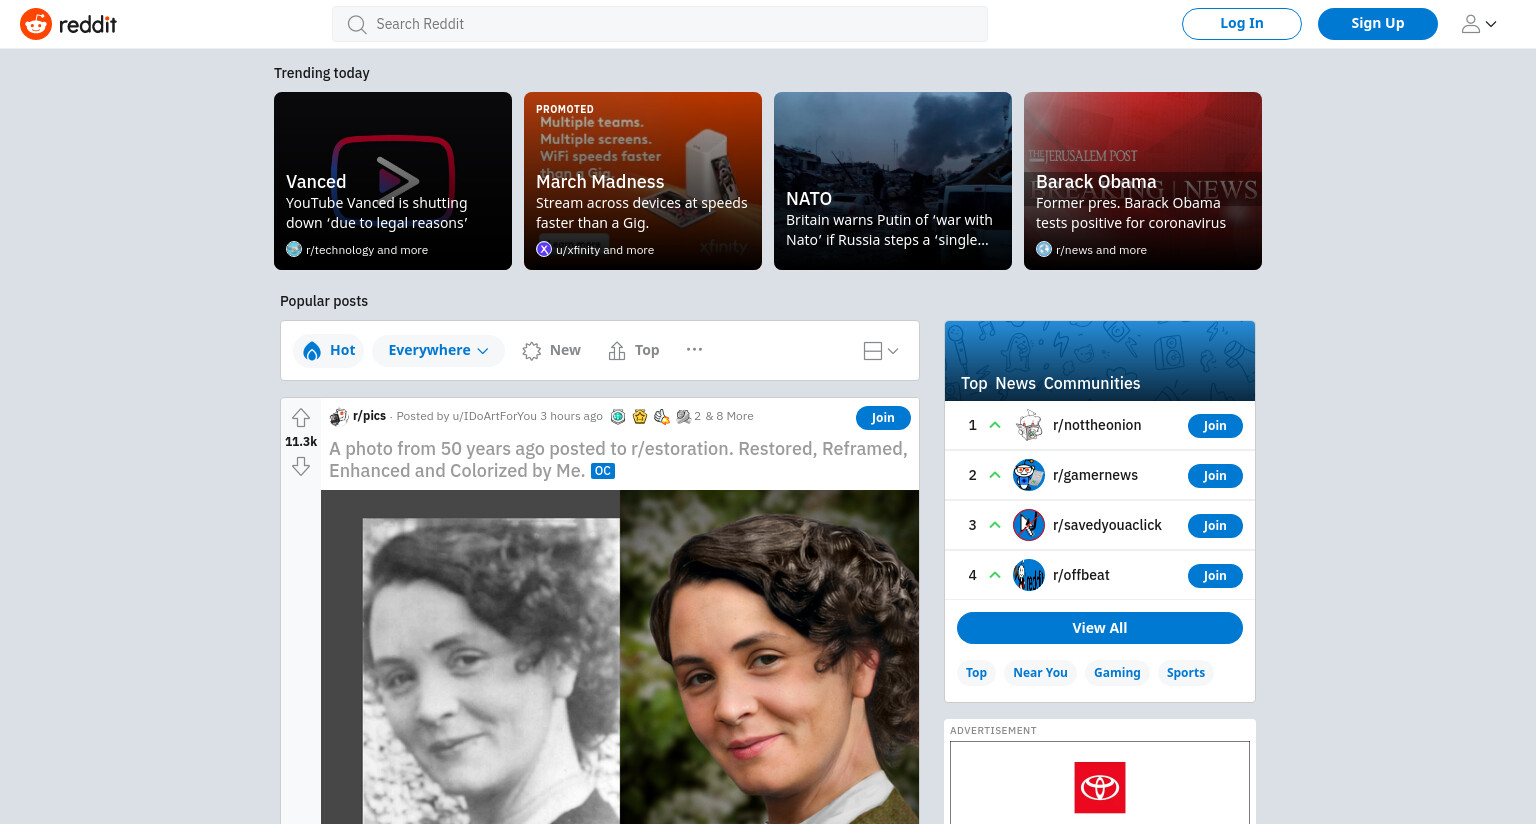
Task: Open the restored photo post image
Action: click(x=620, y=657)
